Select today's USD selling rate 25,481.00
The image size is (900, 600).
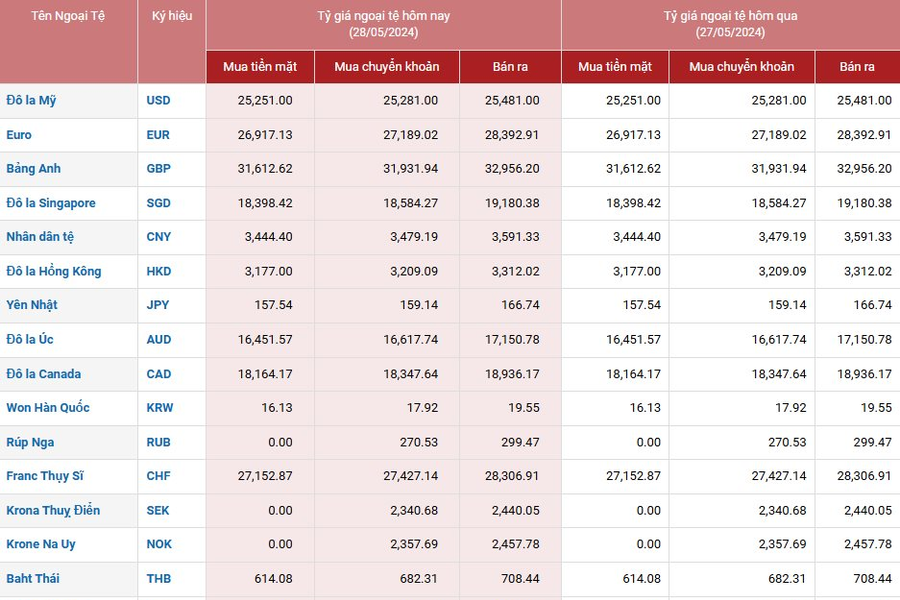coord(511,100)
